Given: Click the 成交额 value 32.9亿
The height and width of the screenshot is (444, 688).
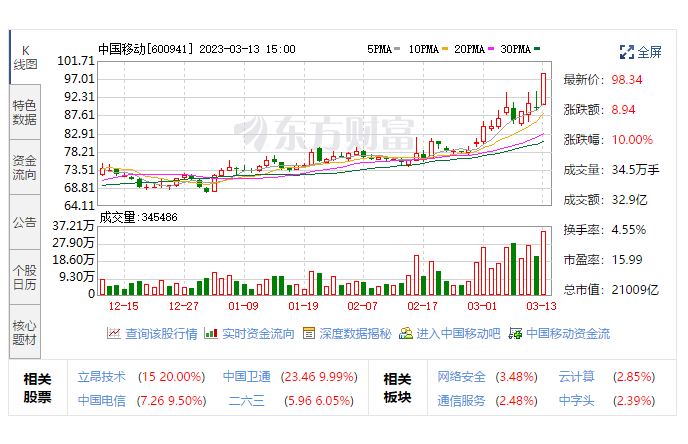Looking at the screenshot, I should 629,200.
